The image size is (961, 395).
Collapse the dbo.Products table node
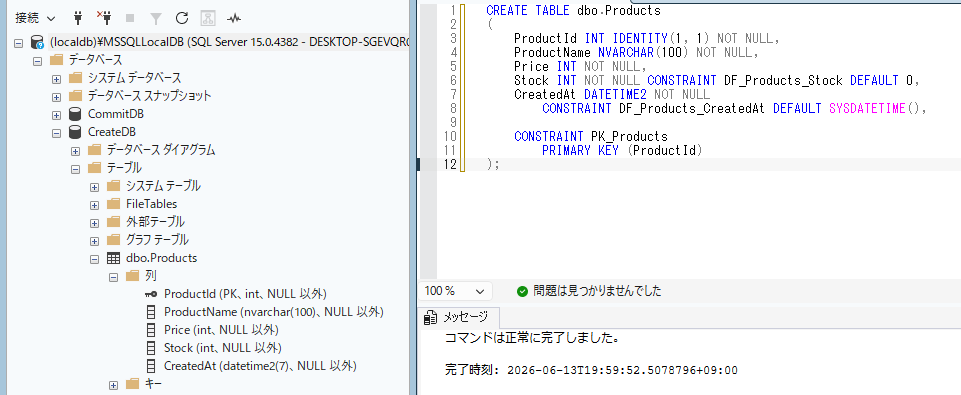click(94, 259)
